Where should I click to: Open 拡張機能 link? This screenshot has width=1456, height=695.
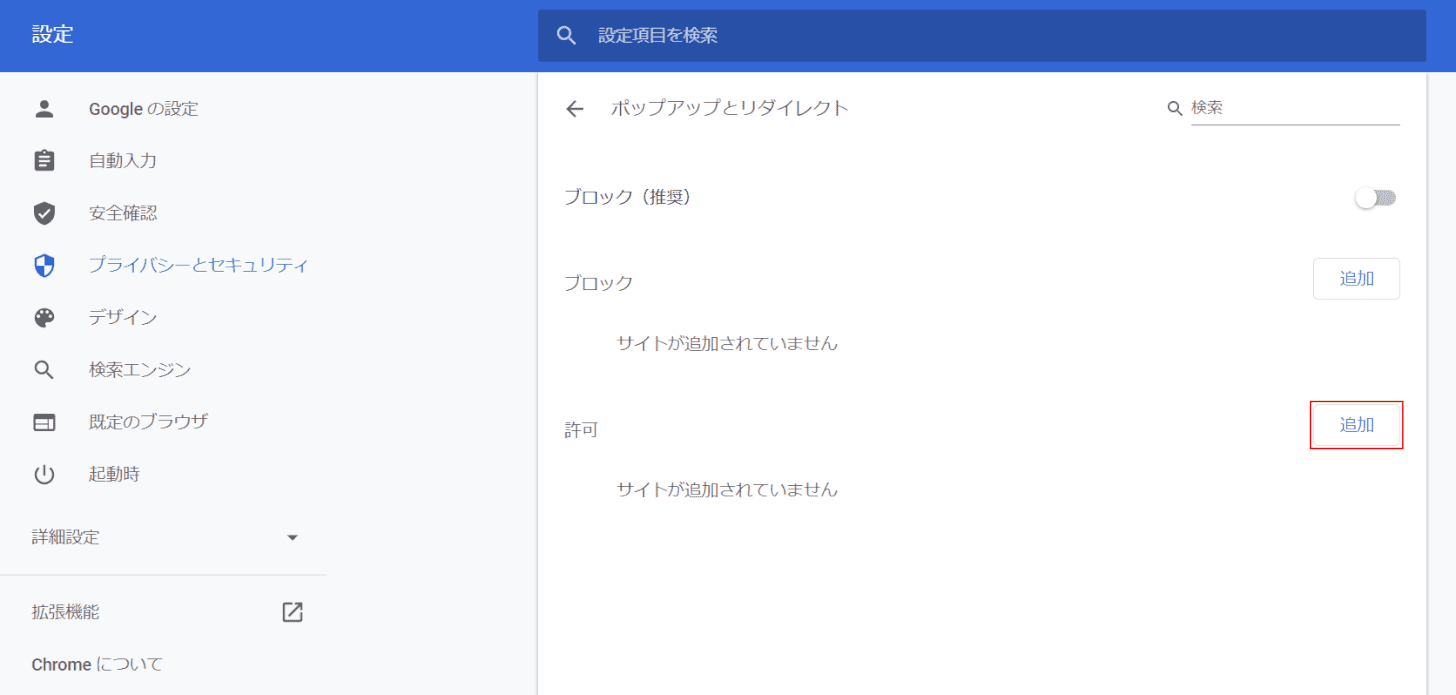pos(66,612)
